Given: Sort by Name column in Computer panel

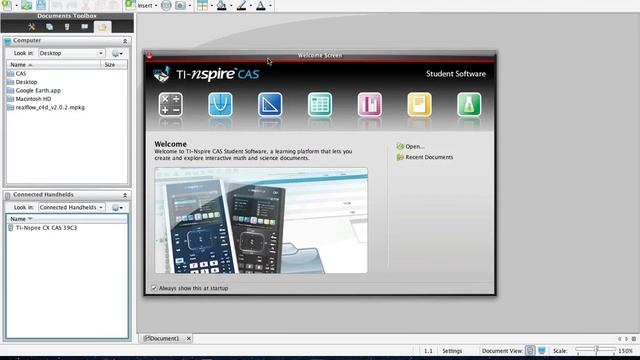Looking at the screenshot, I should pyautogui.click(x=53, y=64).
